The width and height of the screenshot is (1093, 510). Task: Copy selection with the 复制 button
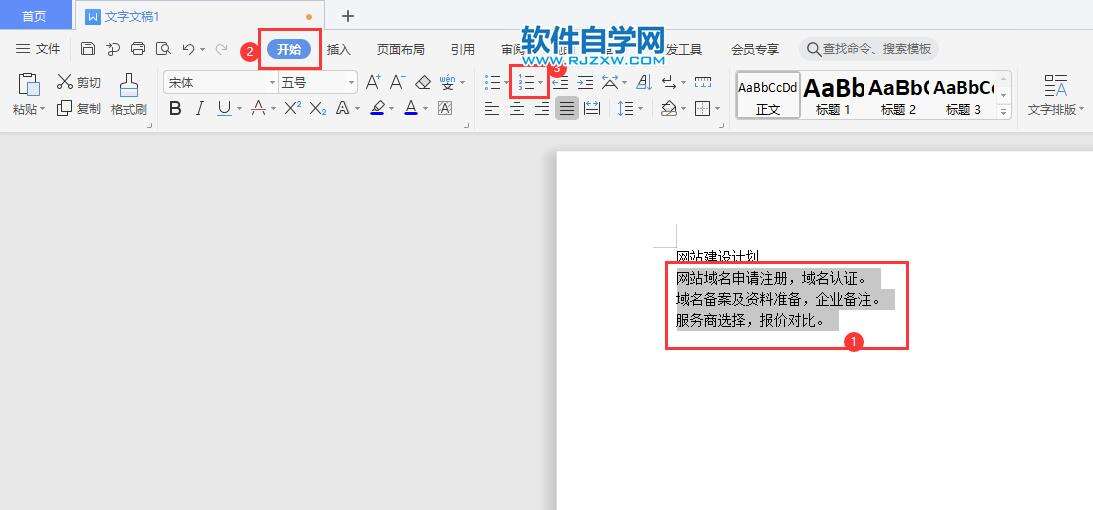[x=79, y=108]
